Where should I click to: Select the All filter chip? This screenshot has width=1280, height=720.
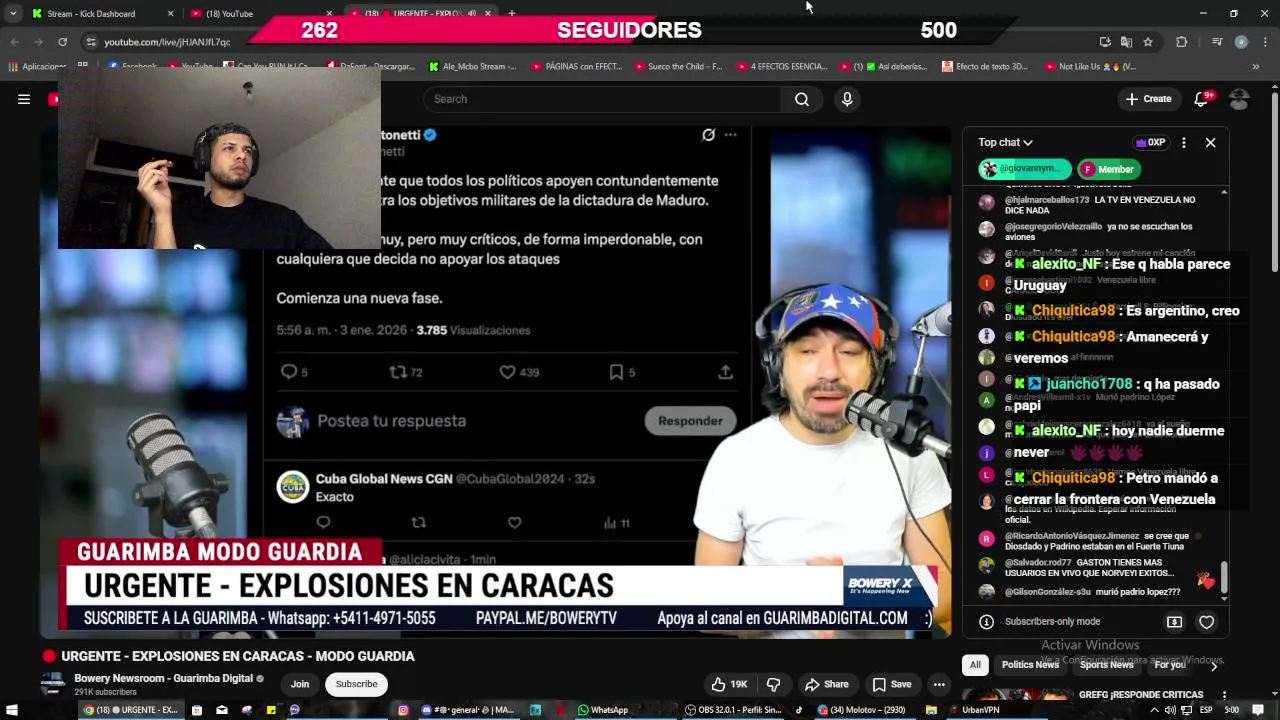(x=975, y=664)
